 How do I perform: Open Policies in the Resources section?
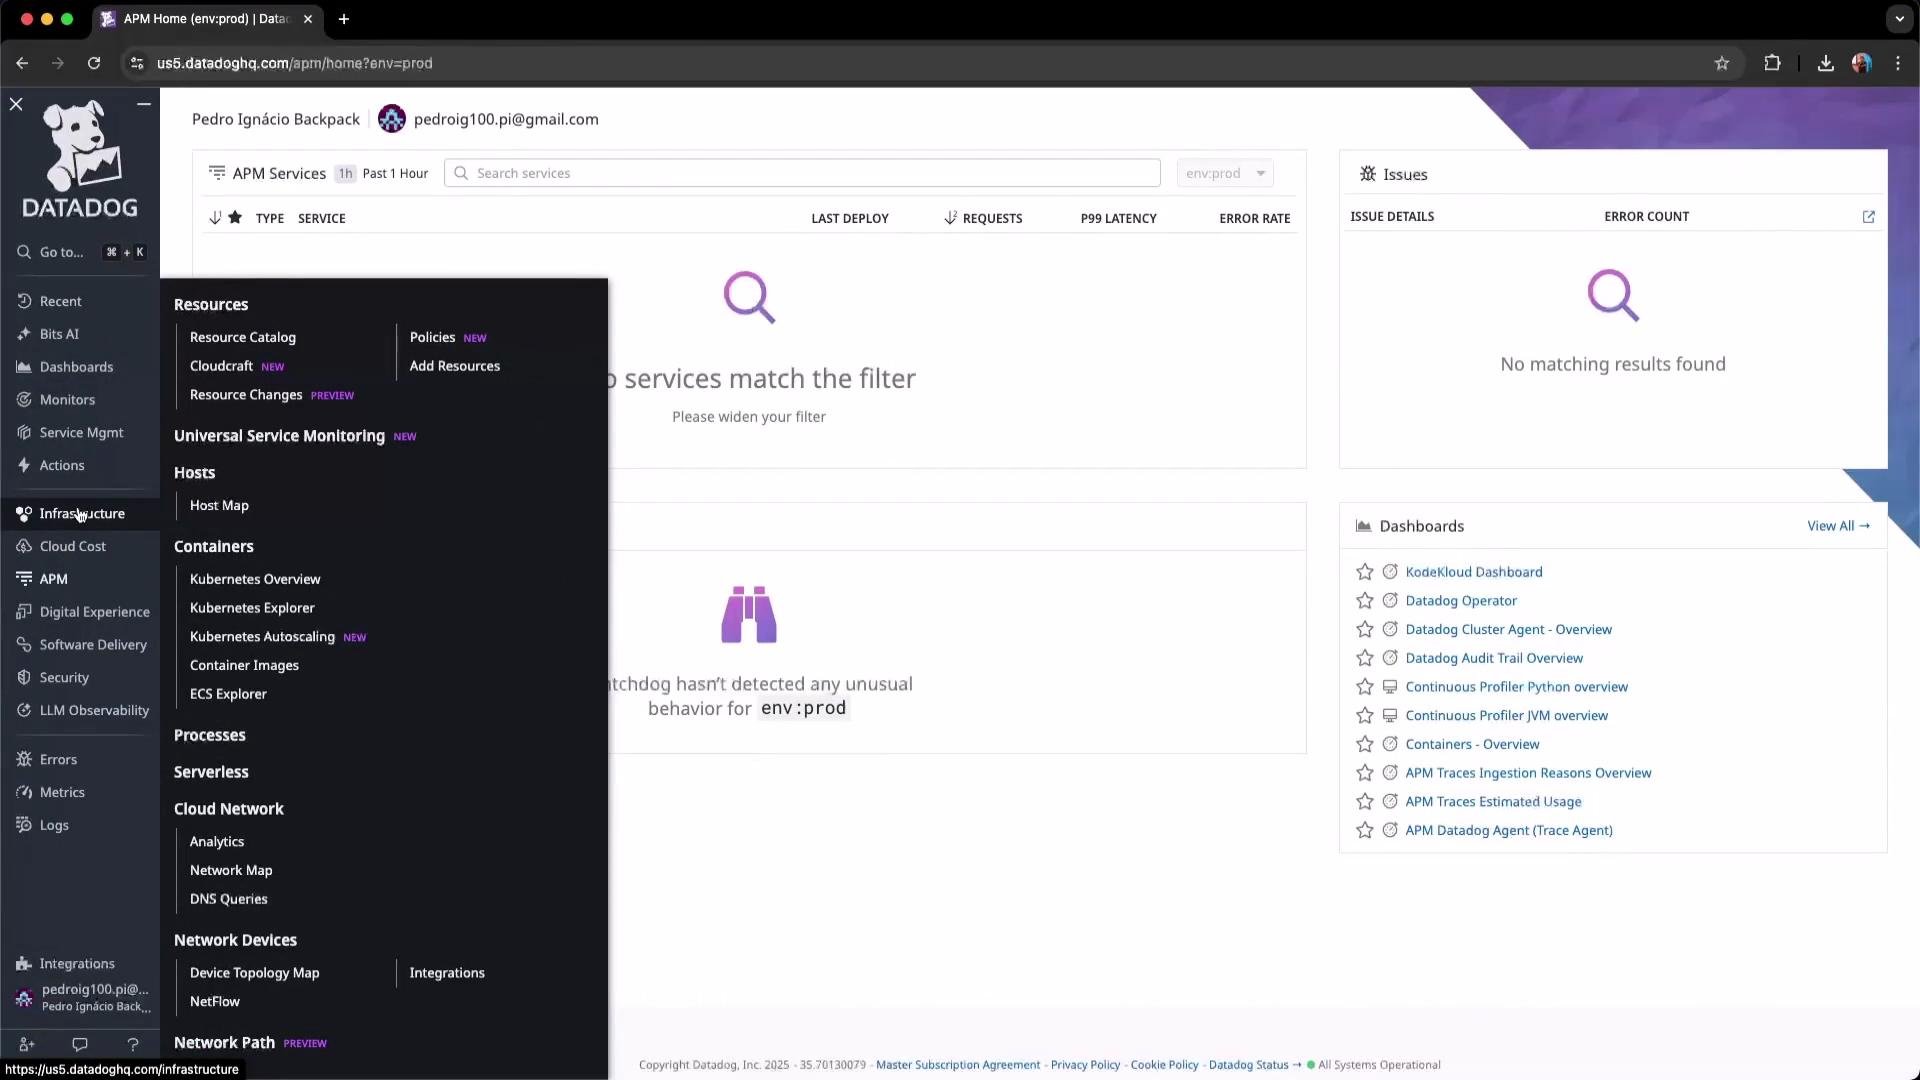[x=432, y=338]
